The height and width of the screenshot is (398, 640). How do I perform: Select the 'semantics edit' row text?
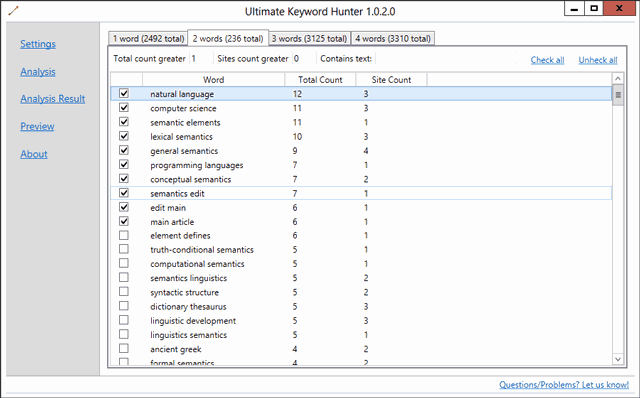[177, 193]
